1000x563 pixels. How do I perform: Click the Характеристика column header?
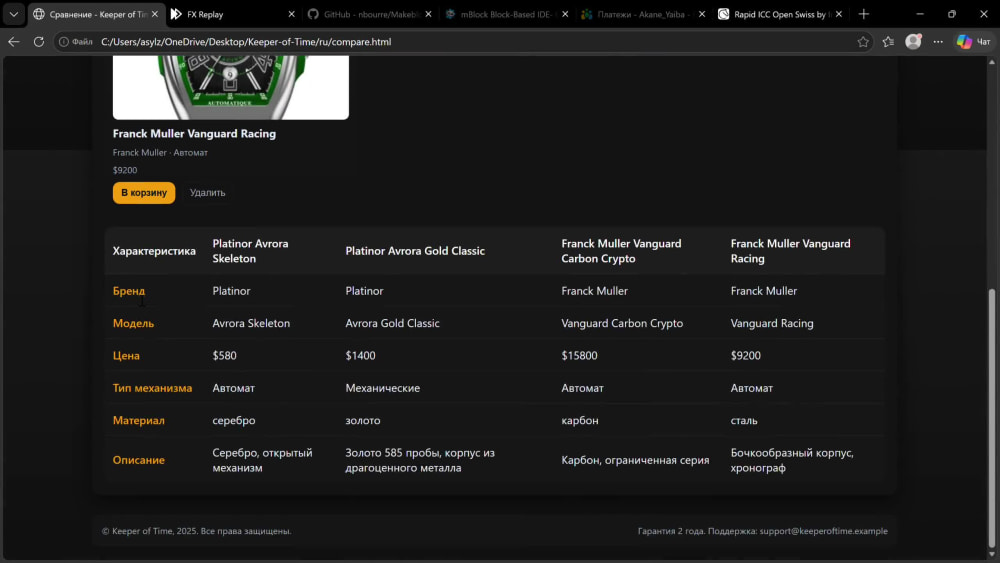tap(154, 251)
